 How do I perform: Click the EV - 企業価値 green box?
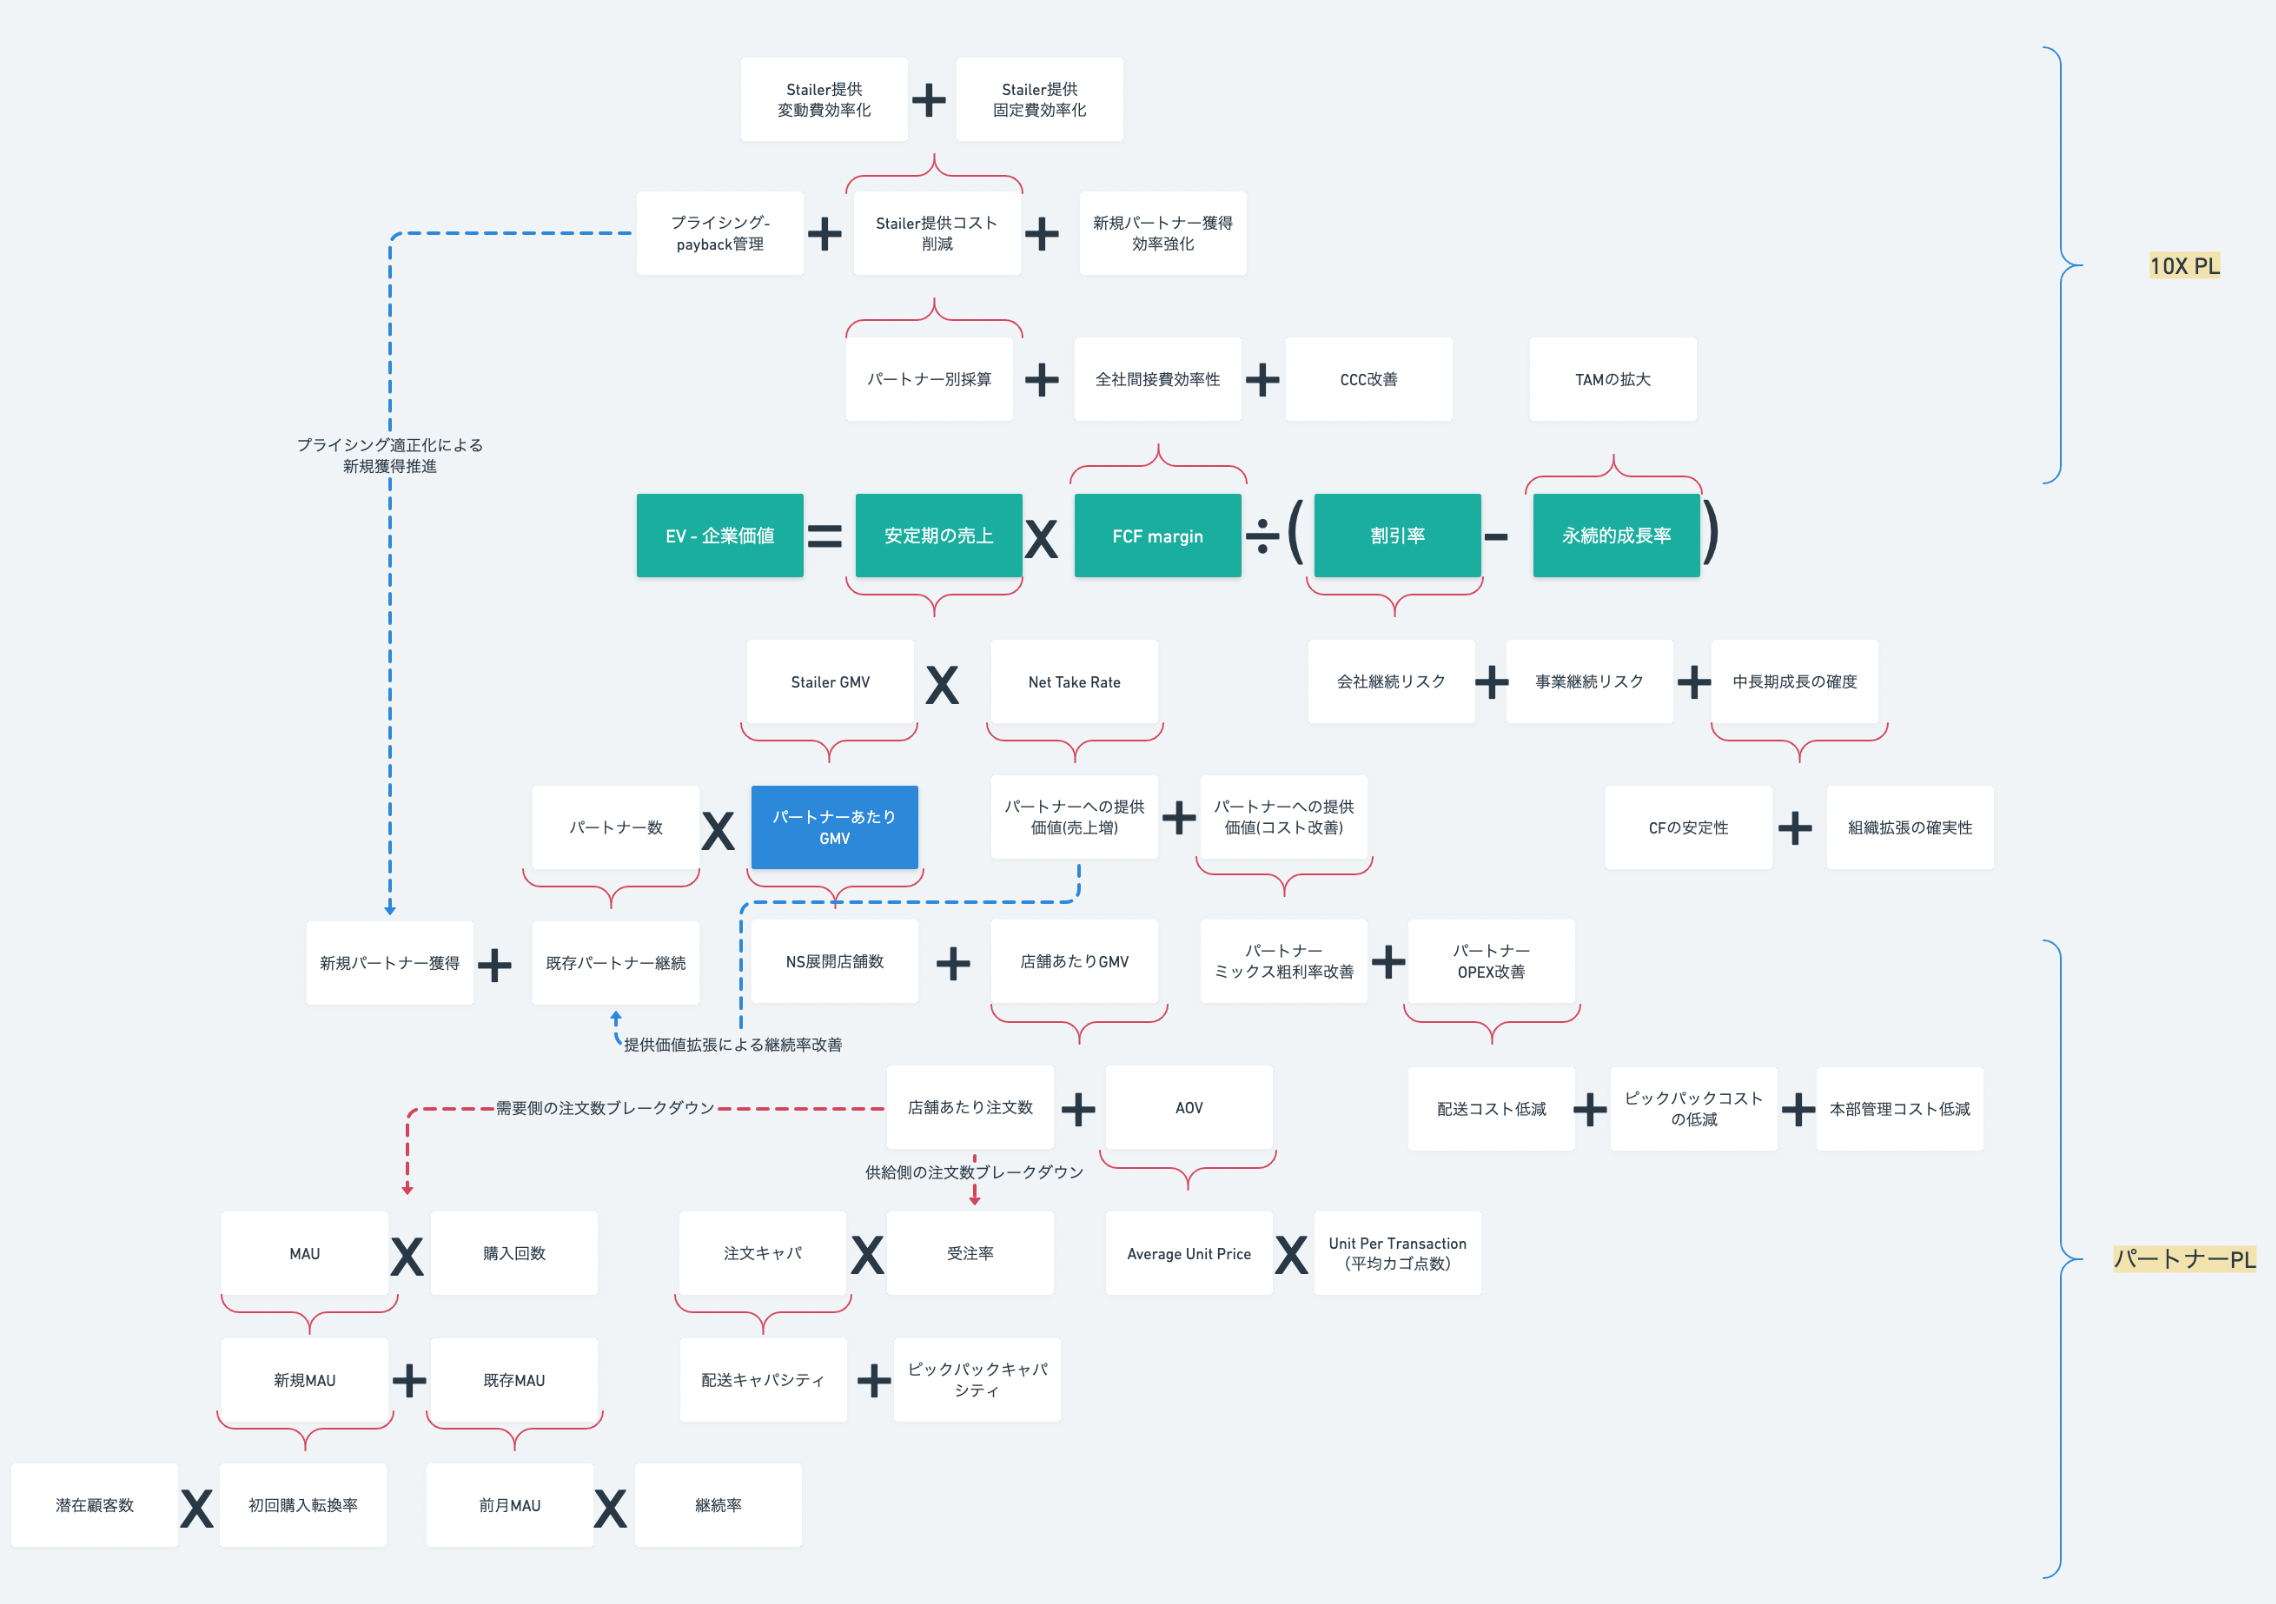coord(719,535)
